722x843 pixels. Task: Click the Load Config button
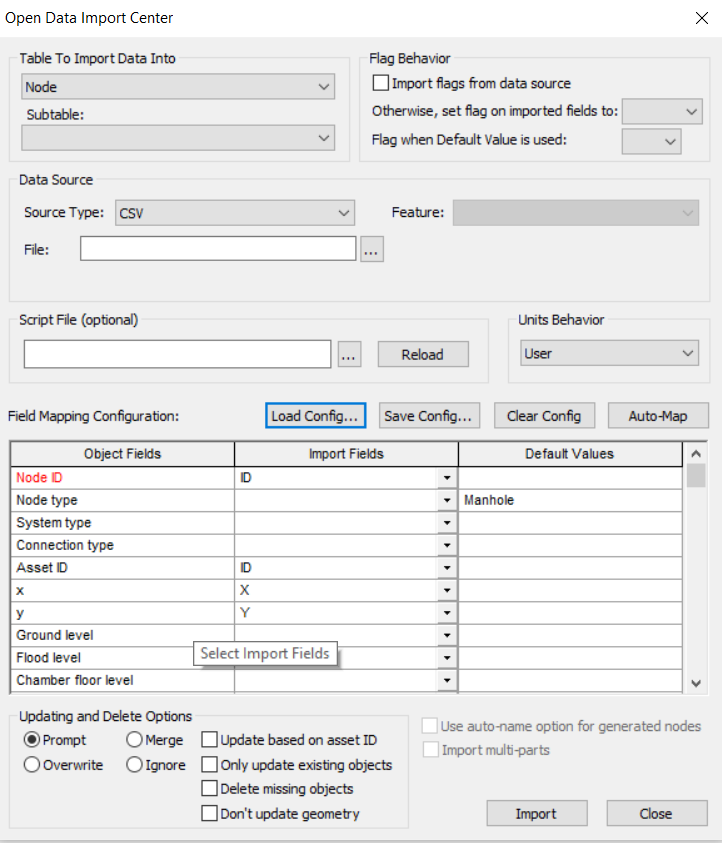(x=315, y=415)
